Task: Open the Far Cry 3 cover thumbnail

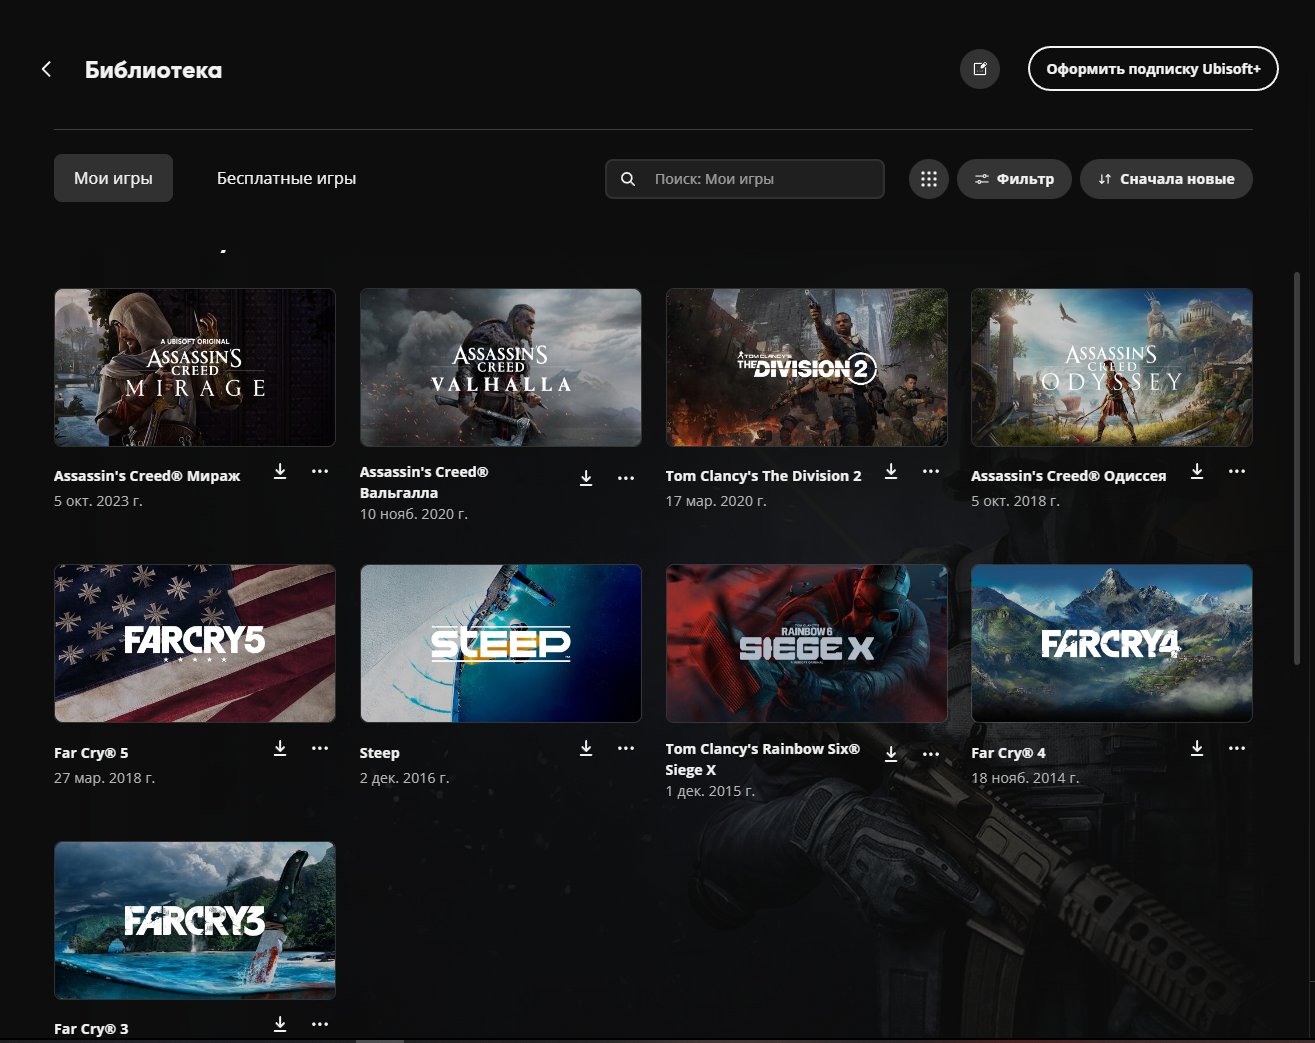Action: [195, 921]
